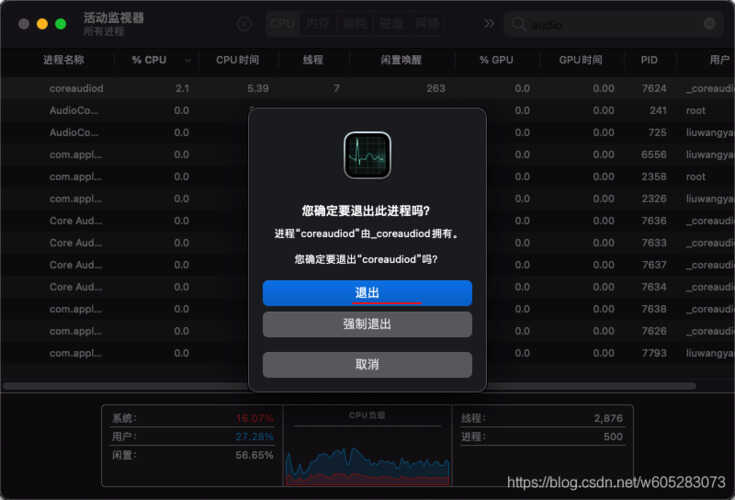735x500 pixels.
Task: Sort by CPU时间 column header
Action: [237, 60]
